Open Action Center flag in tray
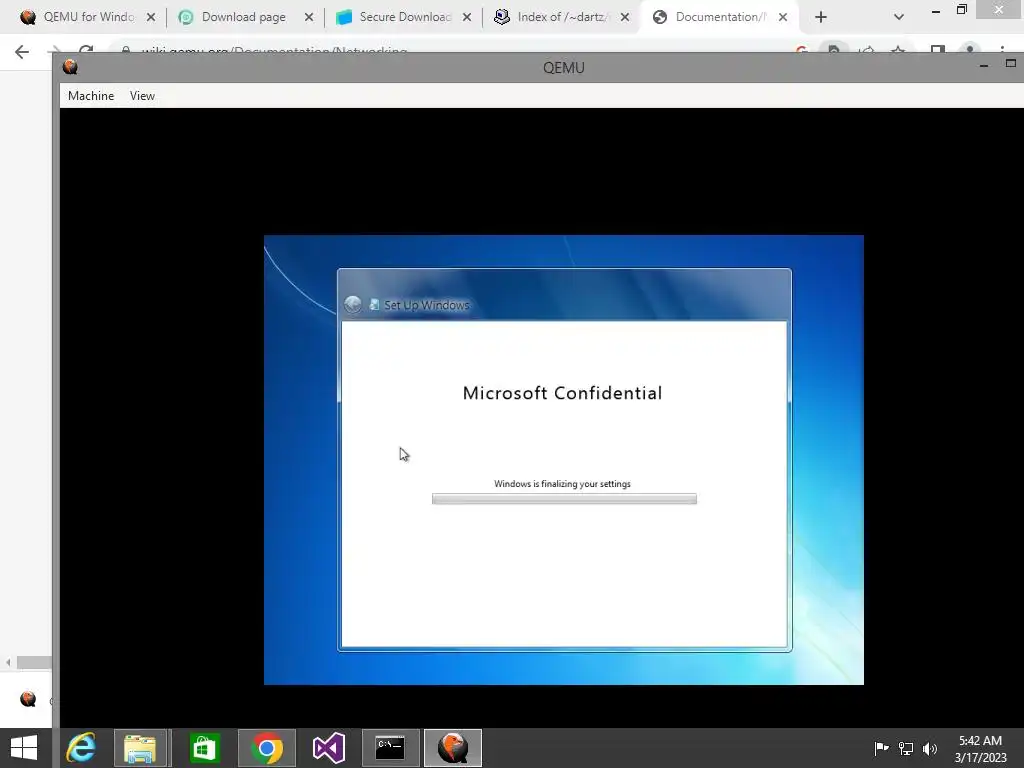 click(881, 748)
